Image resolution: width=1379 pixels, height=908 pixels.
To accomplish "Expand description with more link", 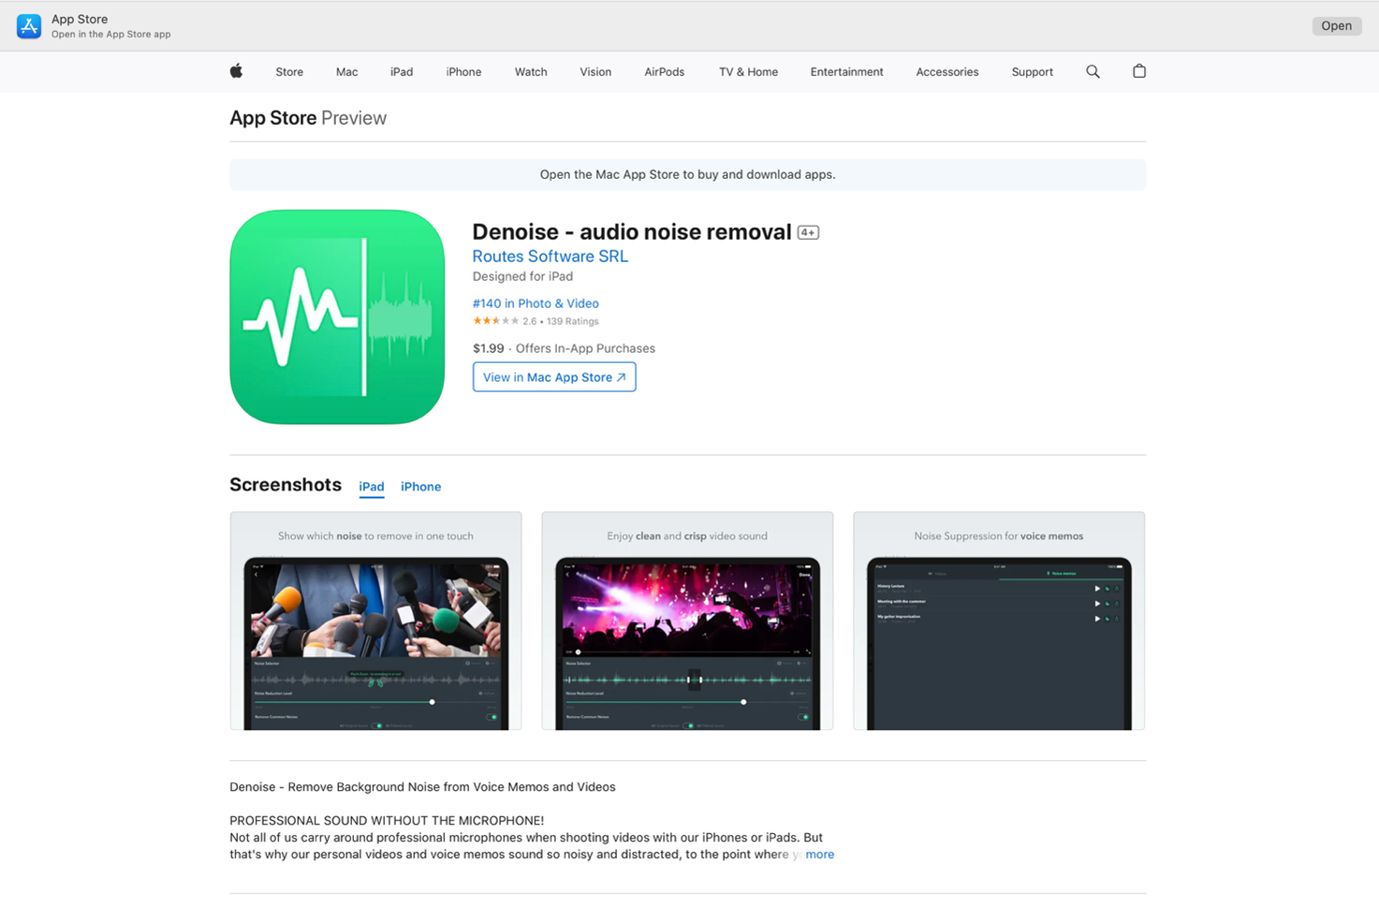I will pyautogui.click(x=820, y=854).
